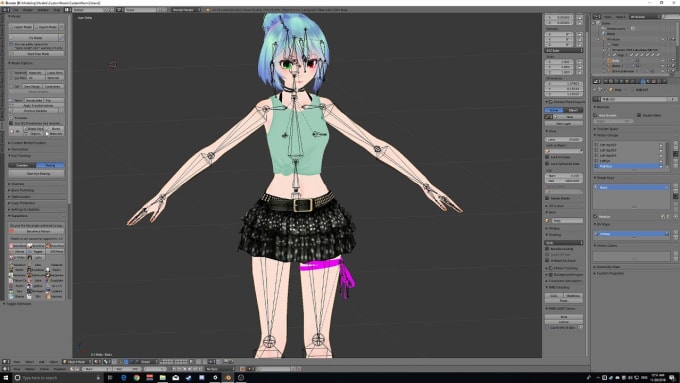Toggle Backface Culling checkbox
The image size is (680, 383).
[x=547, y=249]
